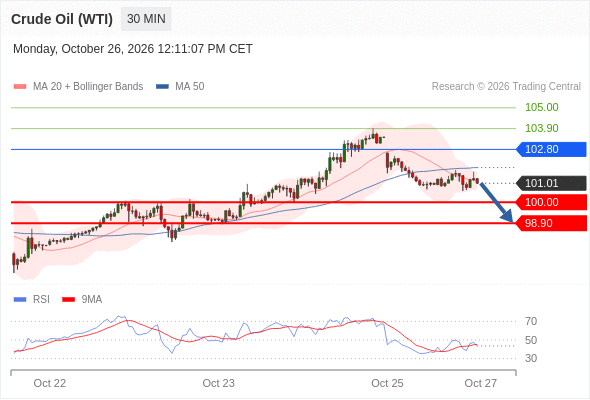
Task: Click the 9MA legend label
Action: point(92,300)
